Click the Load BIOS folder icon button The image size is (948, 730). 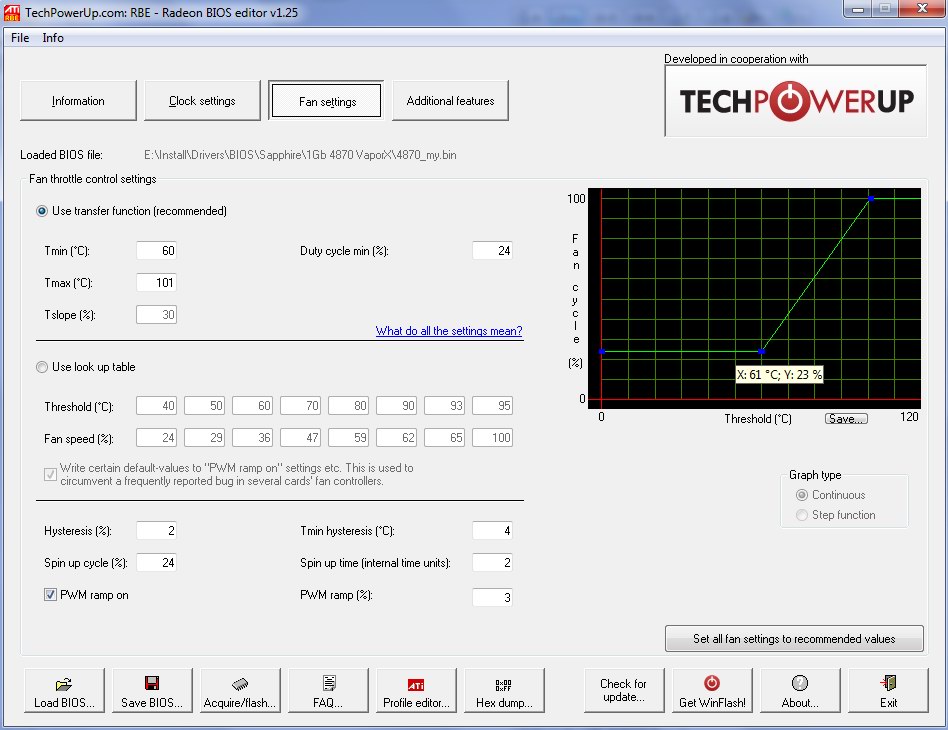point(64,691)
